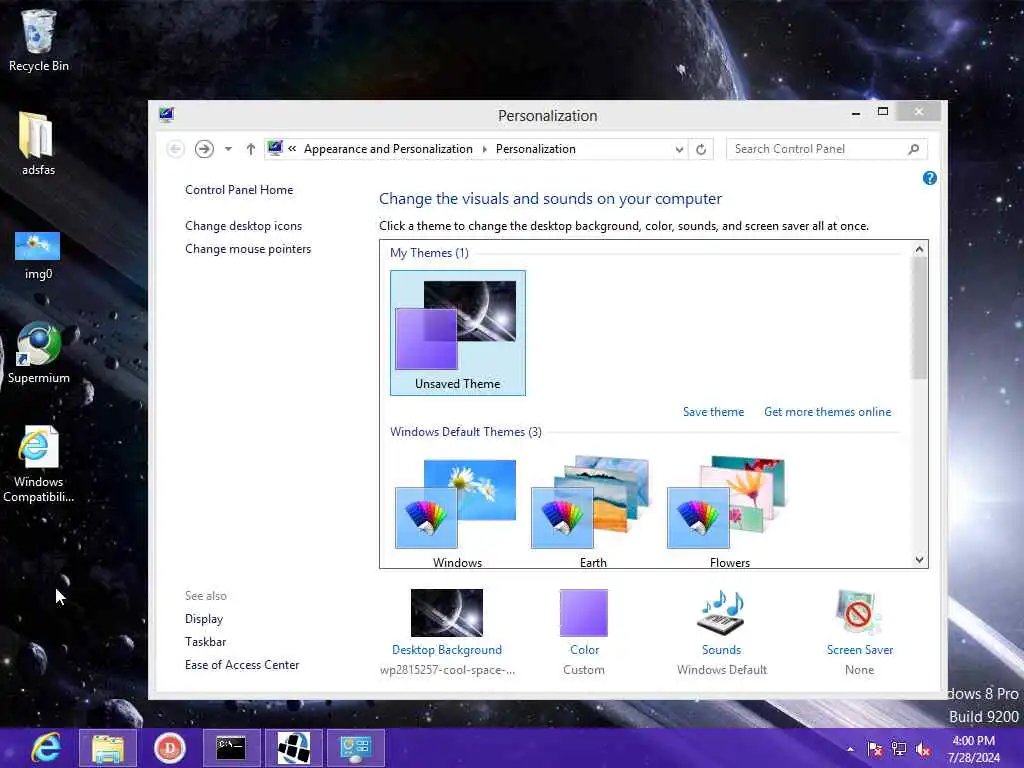Expand arrow after Appearance and Personalization

click(485, 149)
